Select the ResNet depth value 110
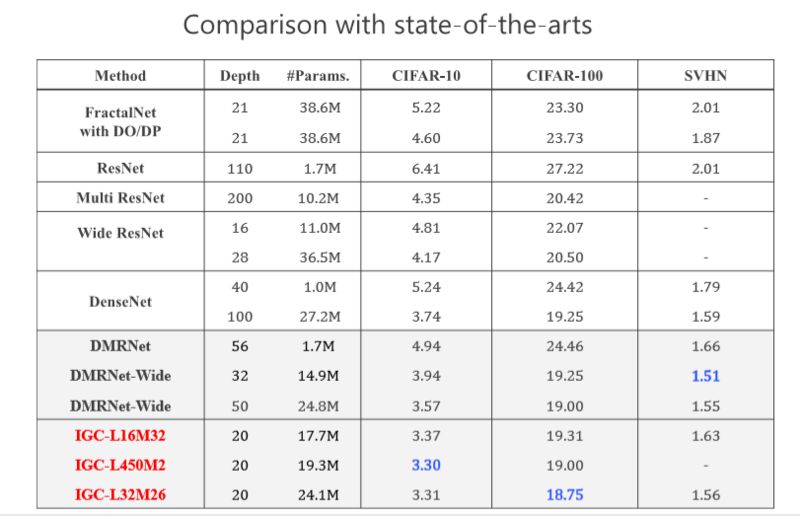This screenshot has height=516, width=800. pos(239,169)
